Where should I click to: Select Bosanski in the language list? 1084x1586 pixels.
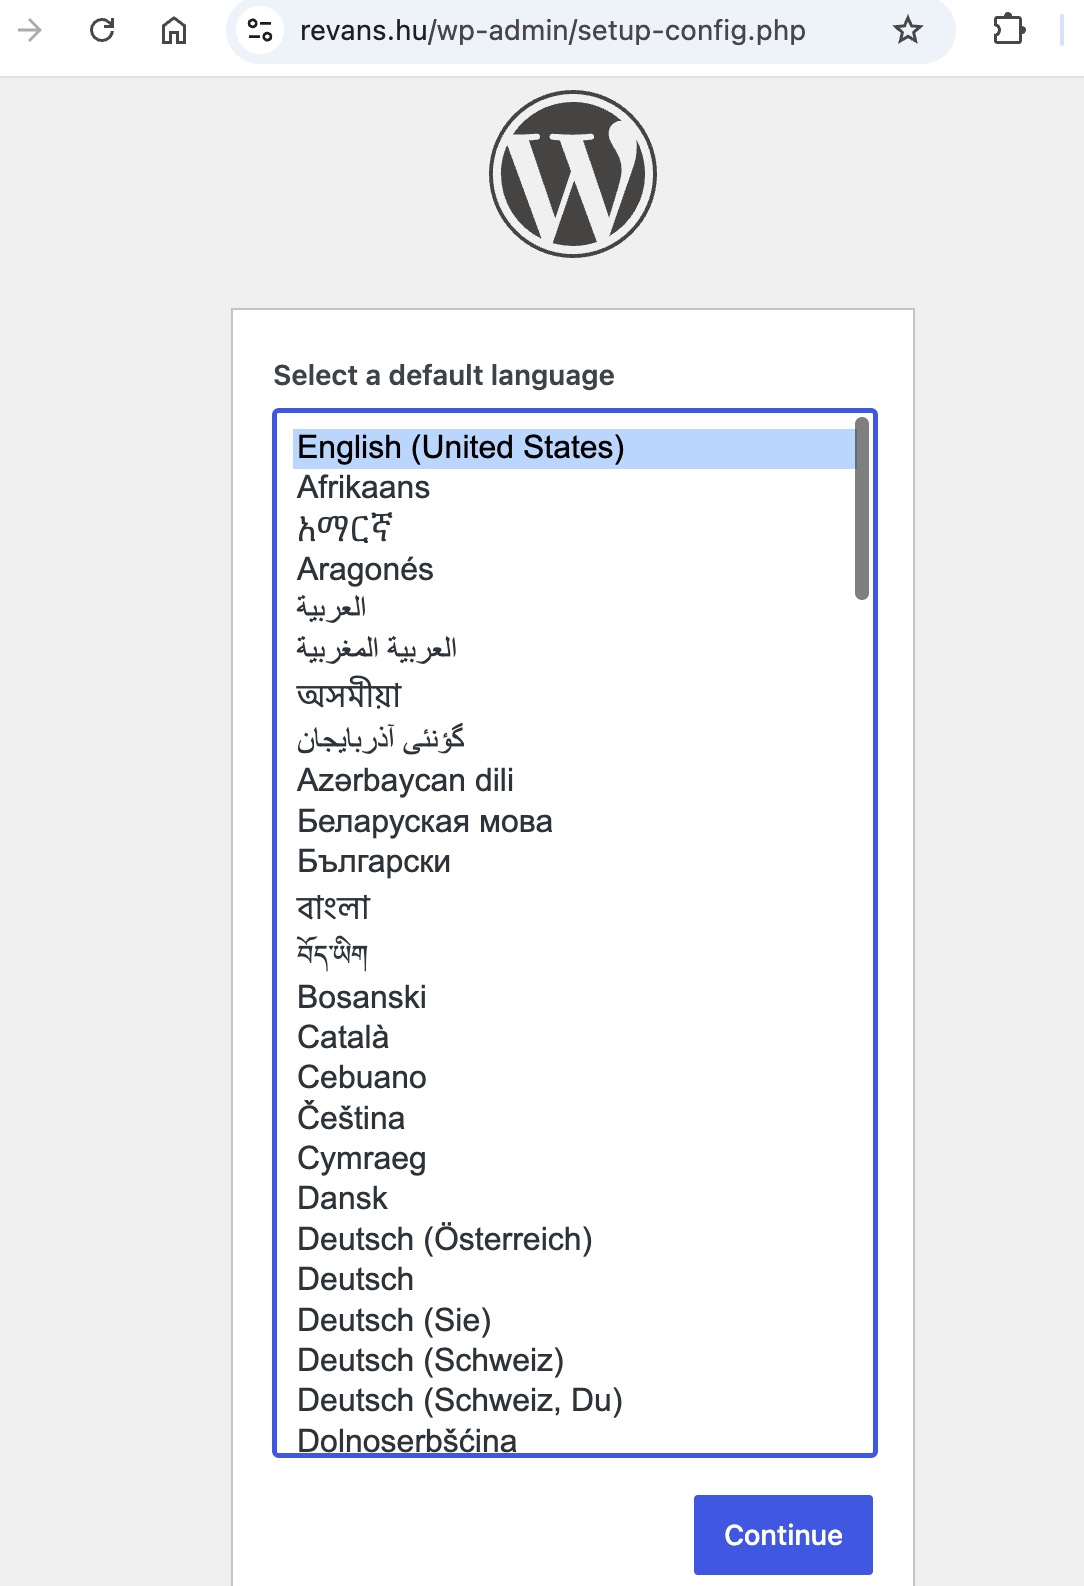(574, 997)
